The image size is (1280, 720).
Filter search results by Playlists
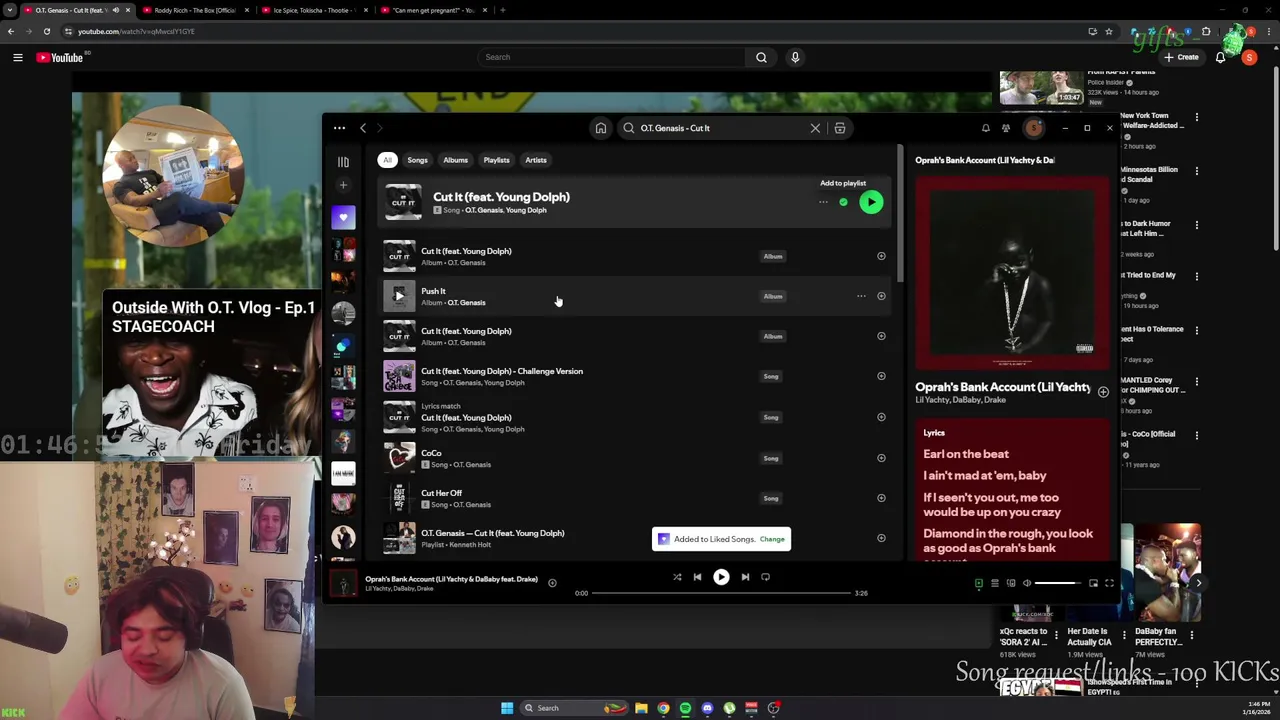[496, 160]
